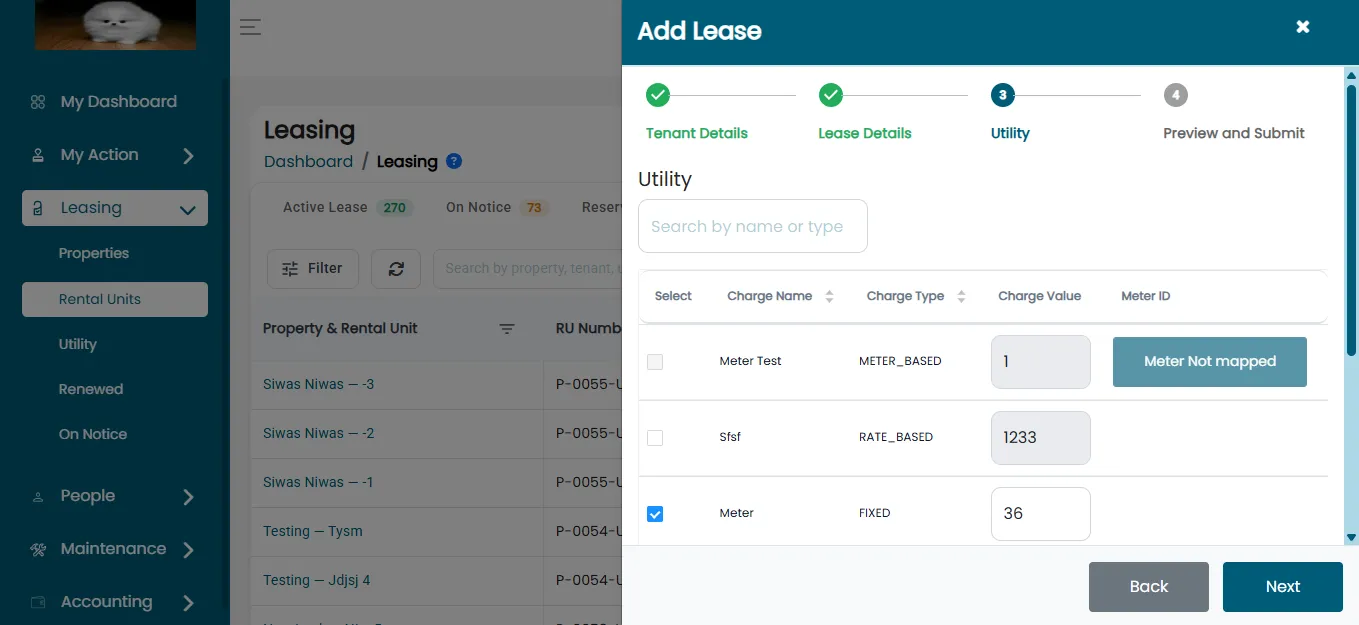Viewport: 1359px width, 625px height.
Task: Click the Back button
Action: (x=1149, y=587)
